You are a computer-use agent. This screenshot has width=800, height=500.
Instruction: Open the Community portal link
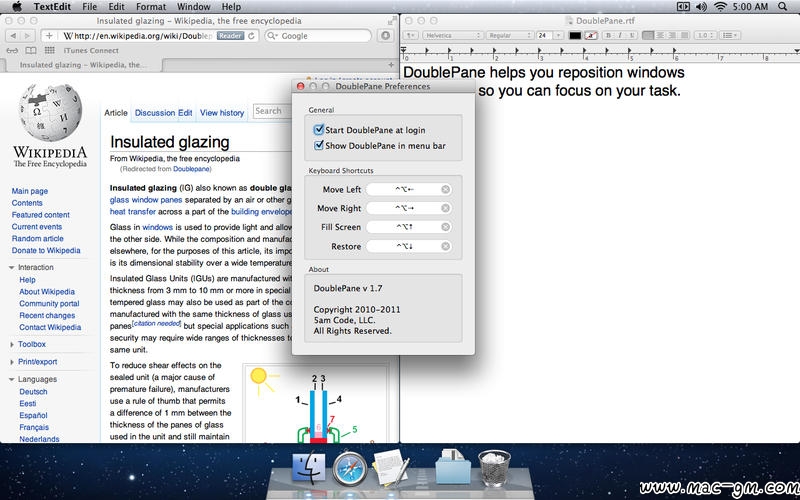pyautogui.click(x=49, y=304)
